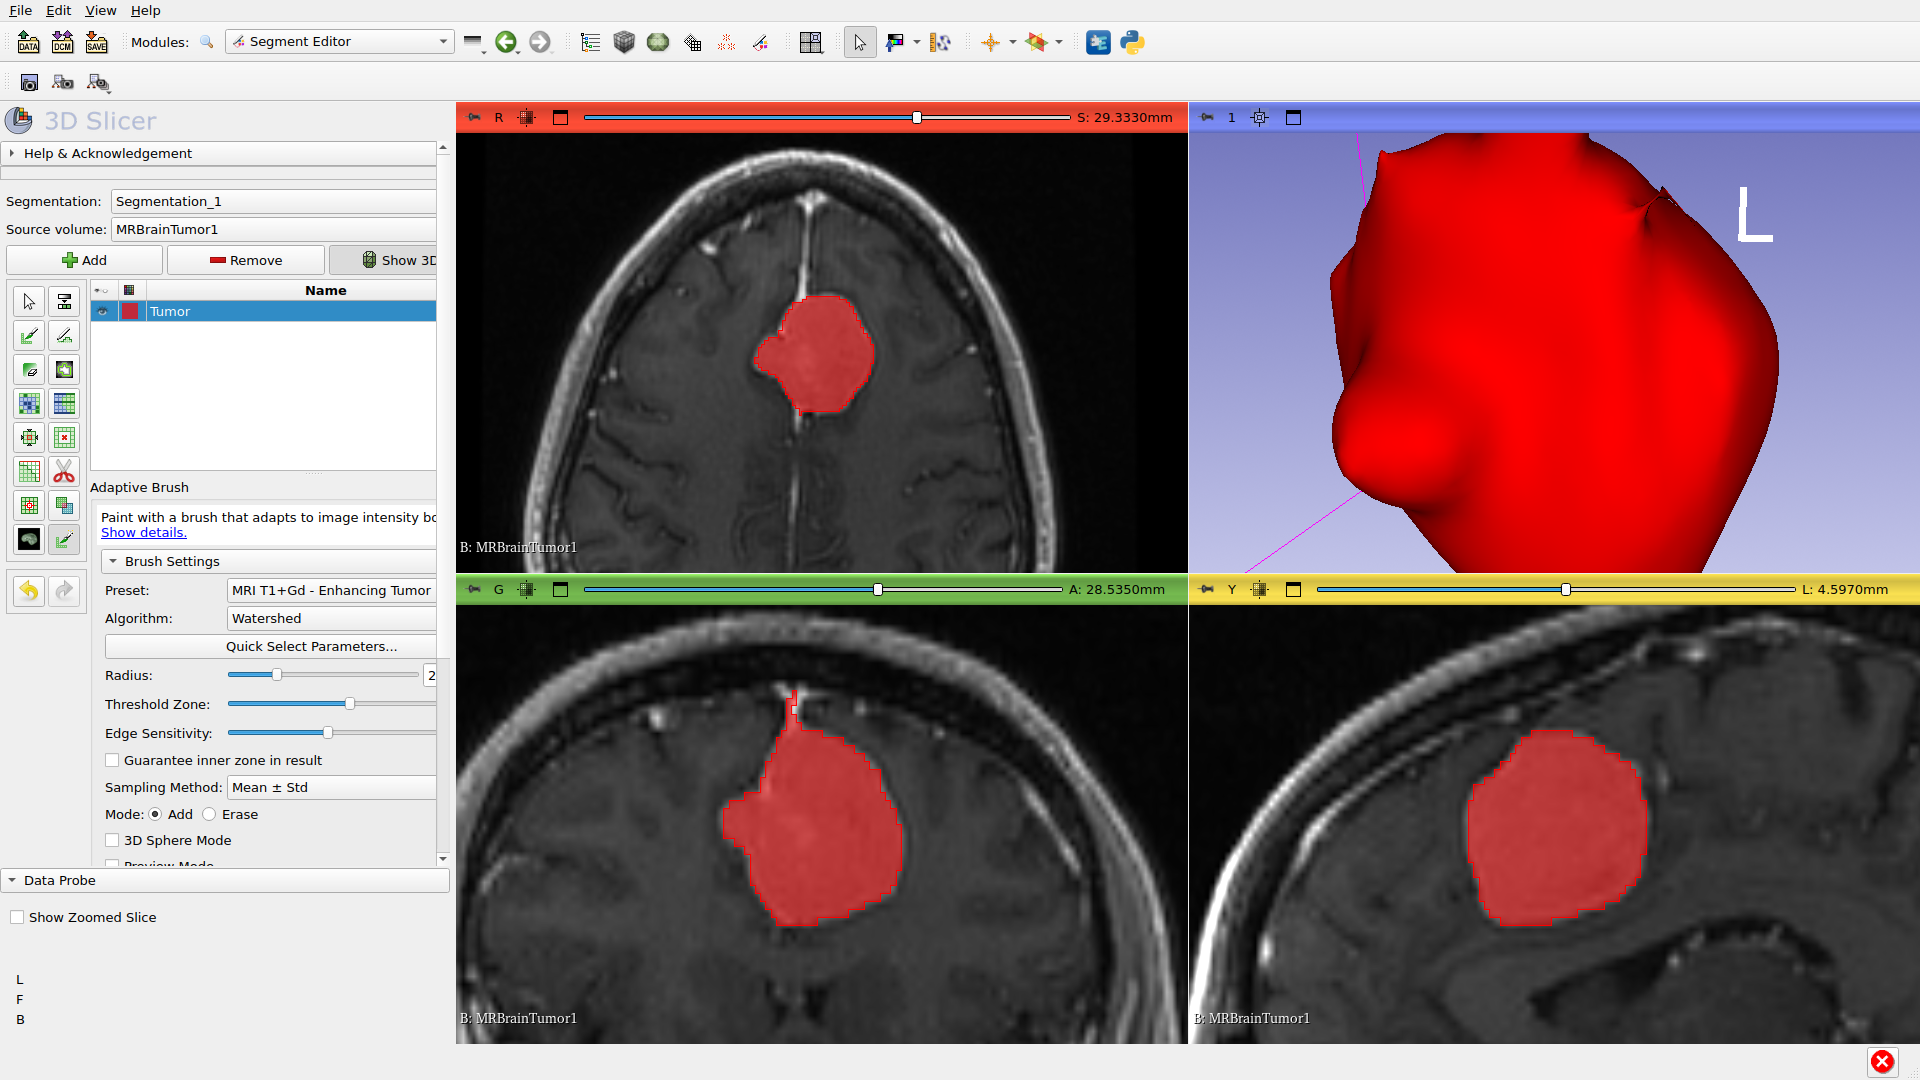
Task: Open the Algorithm dropdown showing Watershed
Action: click(331, 618)
